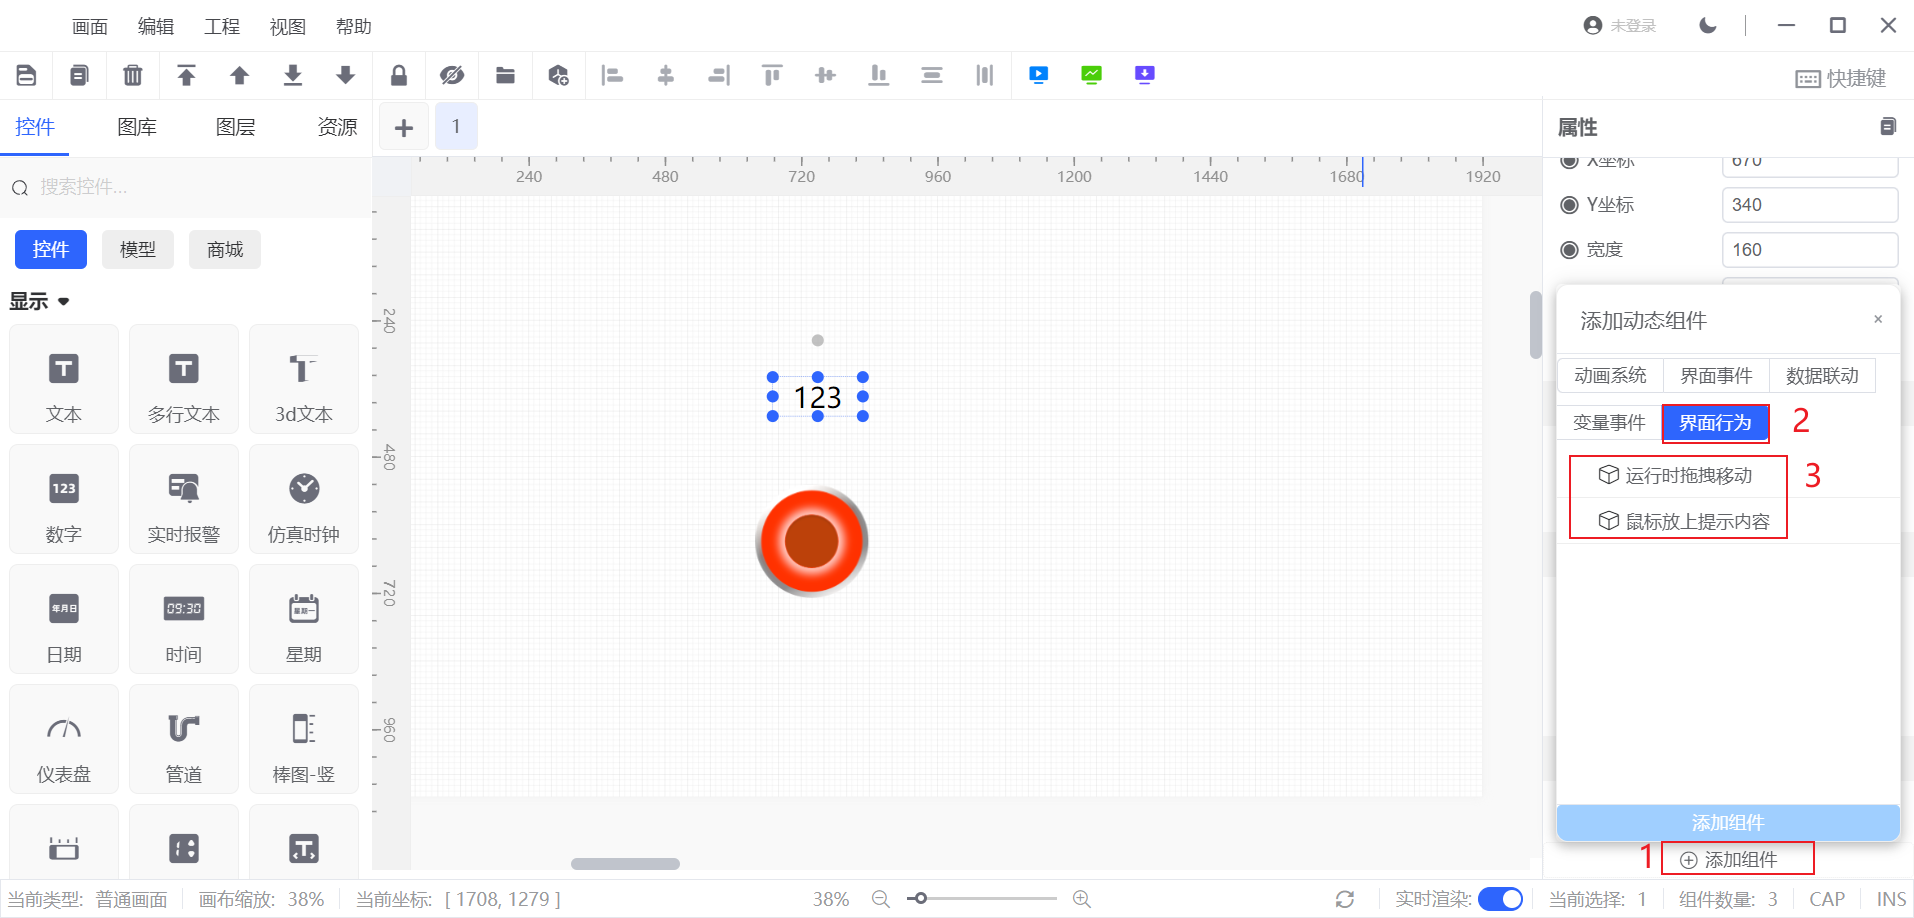The height and width of the screenshot is (918, 1914).
Task: Select the Y坐标 radio button
Action: [1569, 205]
